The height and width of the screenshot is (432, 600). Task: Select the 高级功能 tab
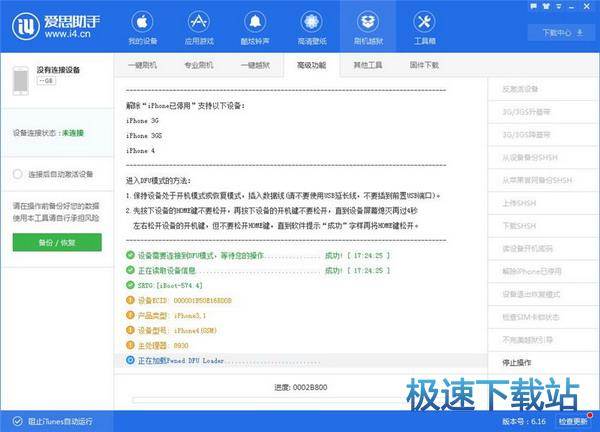pos(311,65)
